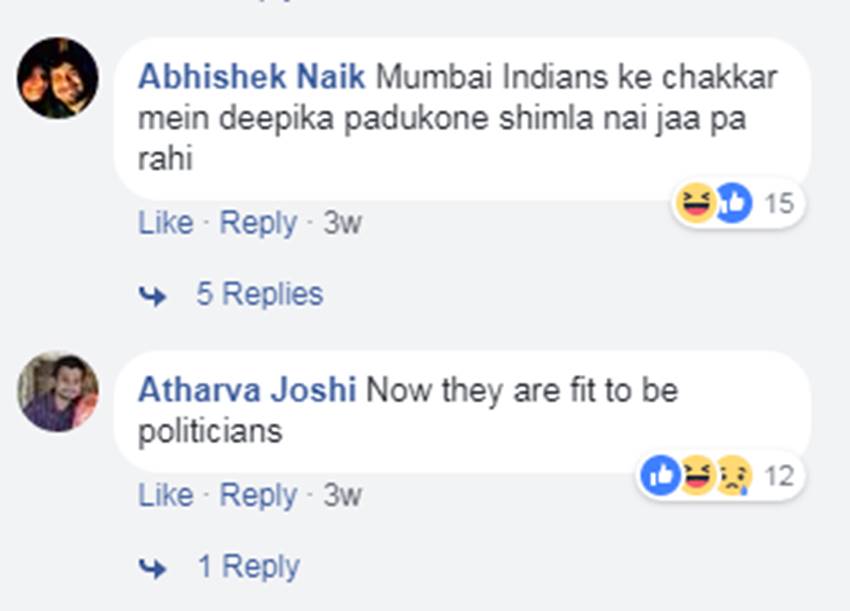This screenshot has width=850, height=611.
Task: Open Abhishek Naik's profile via name link
Action: [250, 76]
